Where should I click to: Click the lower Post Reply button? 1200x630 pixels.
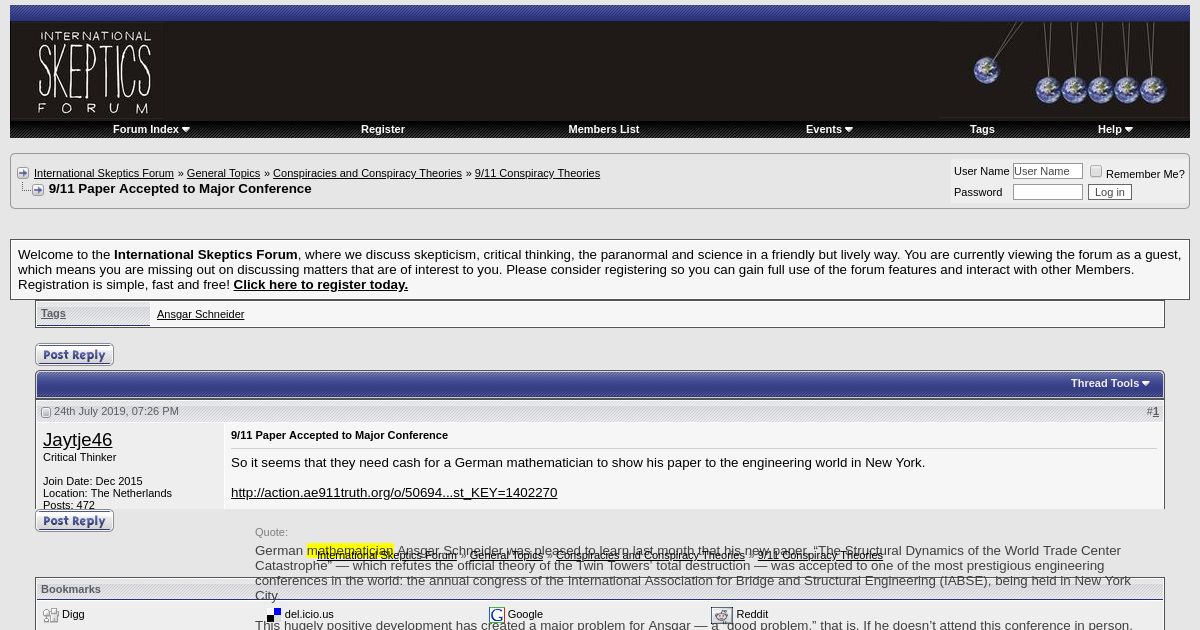click(x=75, y=521)
